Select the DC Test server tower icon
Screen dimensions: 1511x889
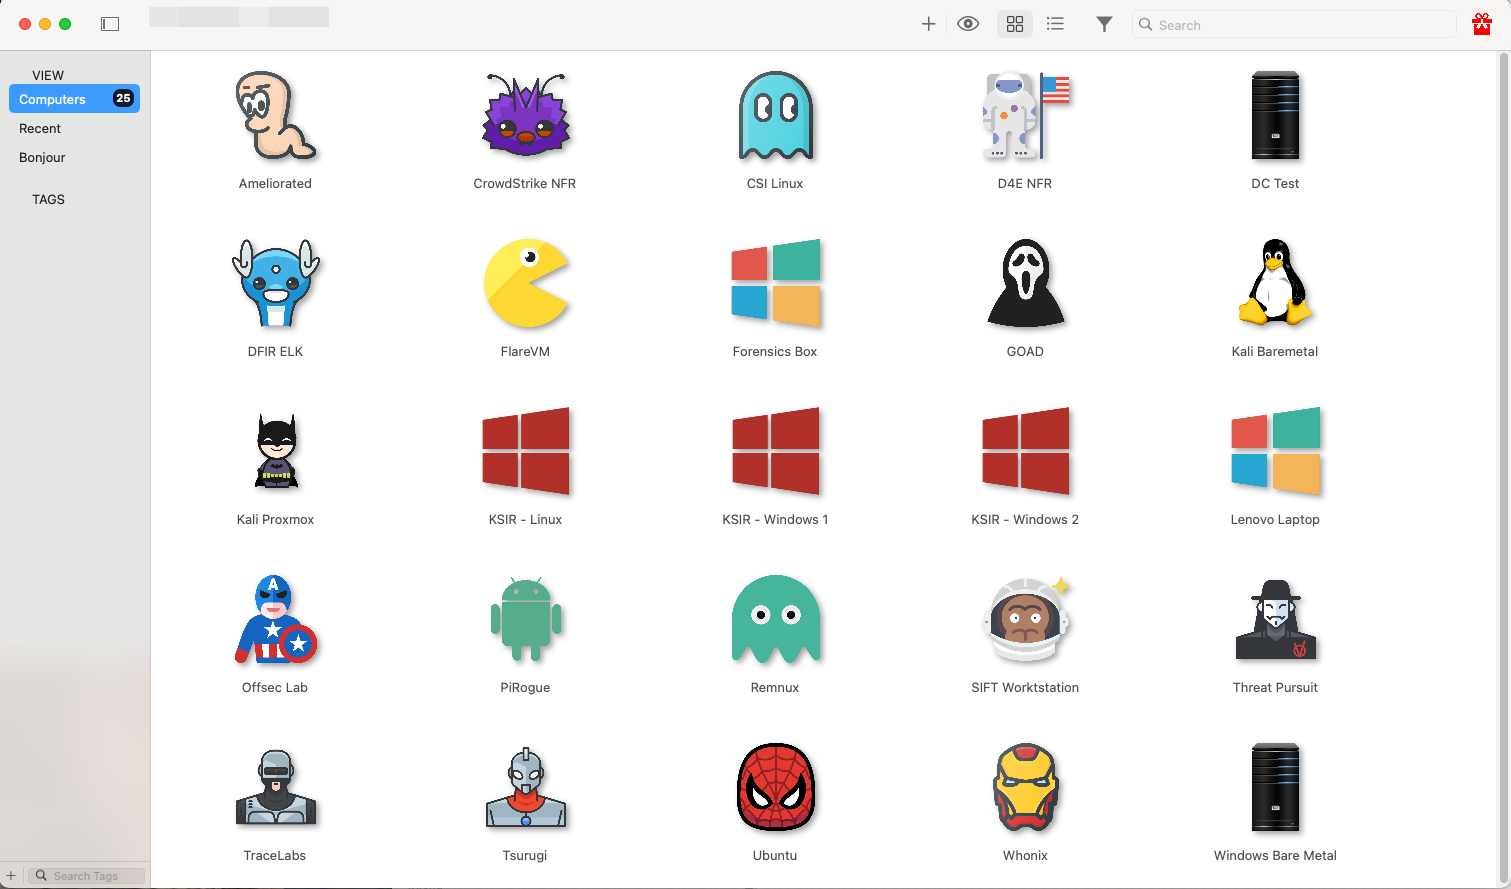1275,116
